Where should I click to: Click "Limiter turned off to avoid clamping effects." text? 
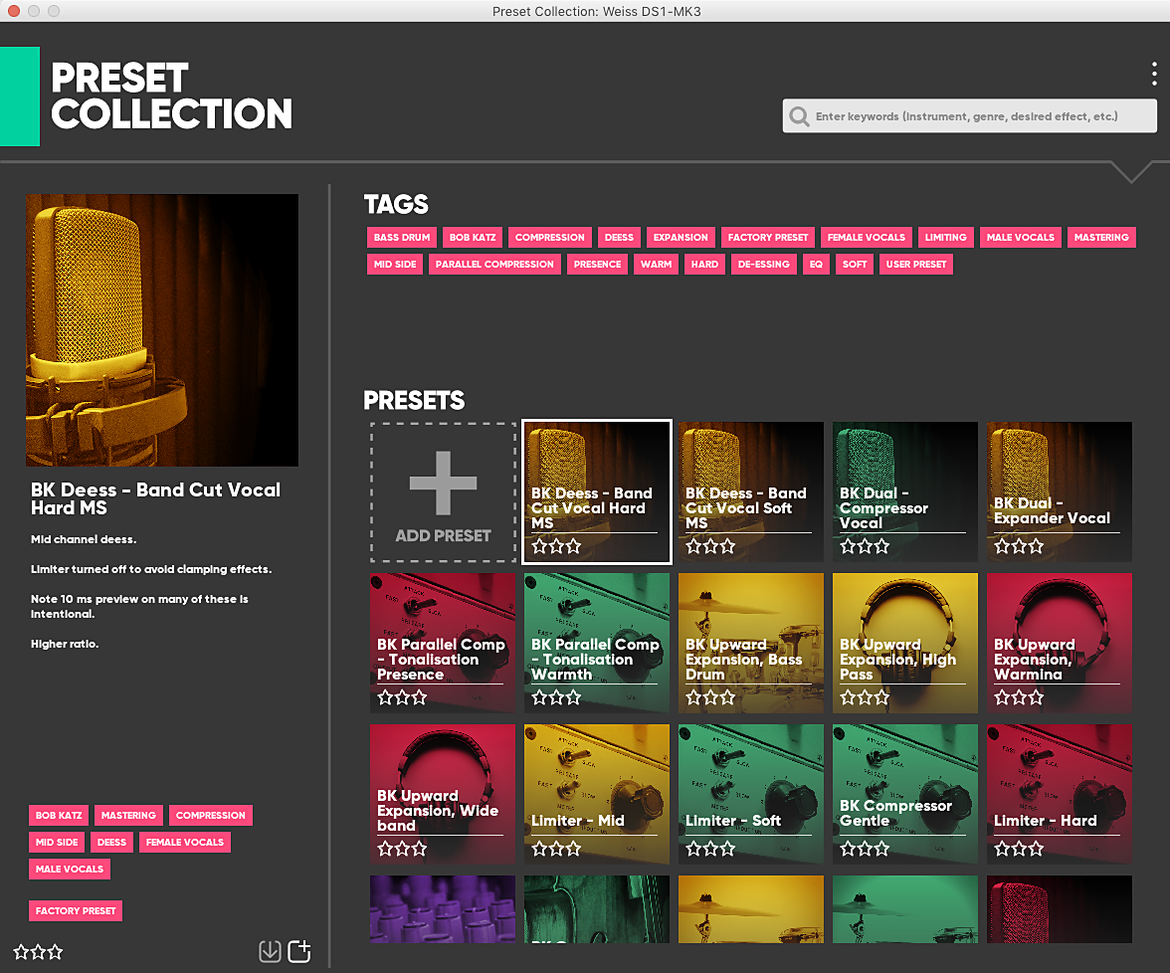point(151,569)
